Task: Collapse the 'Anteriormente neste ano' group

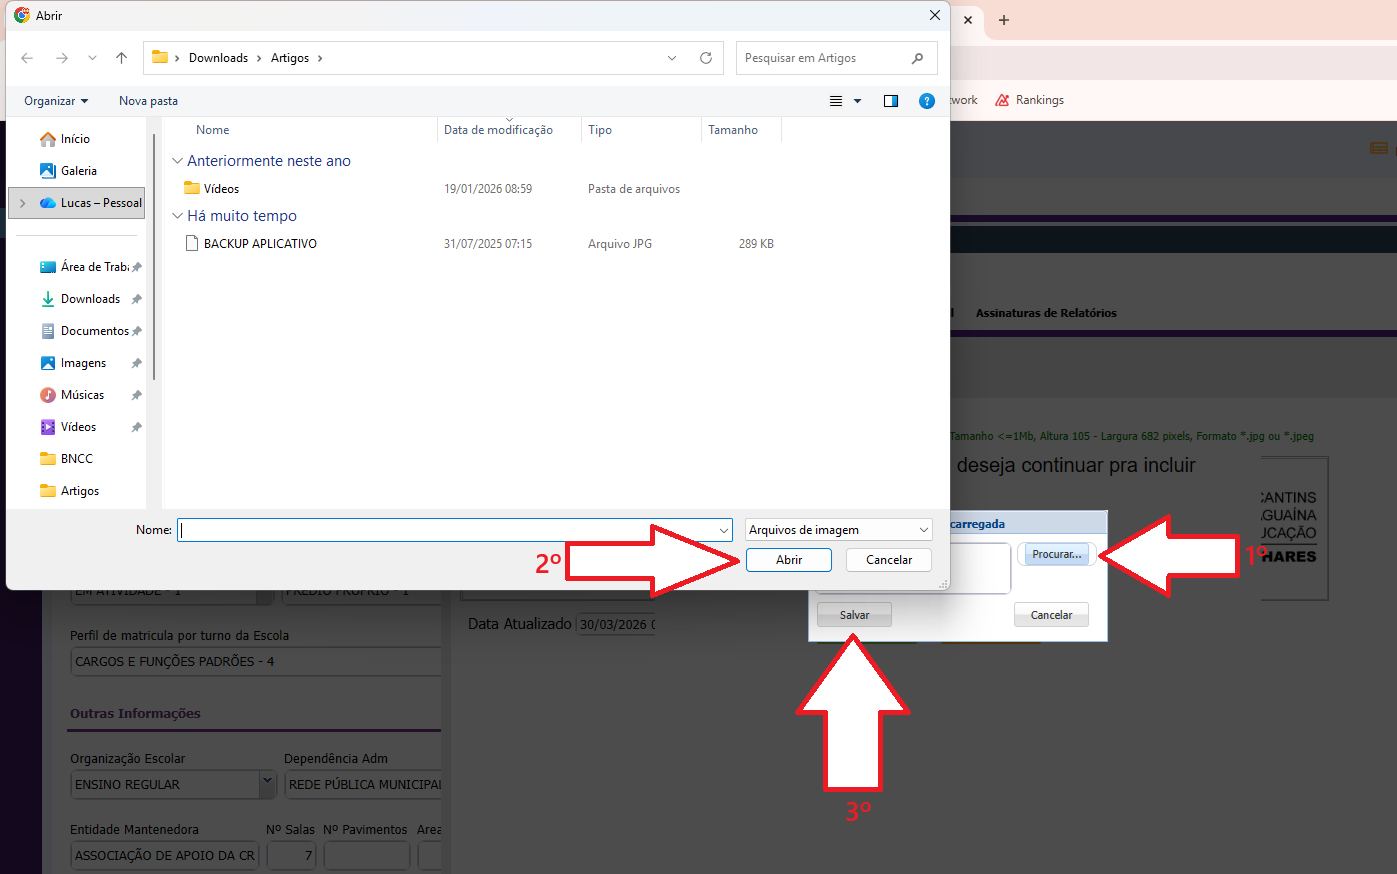Action: 177,161
